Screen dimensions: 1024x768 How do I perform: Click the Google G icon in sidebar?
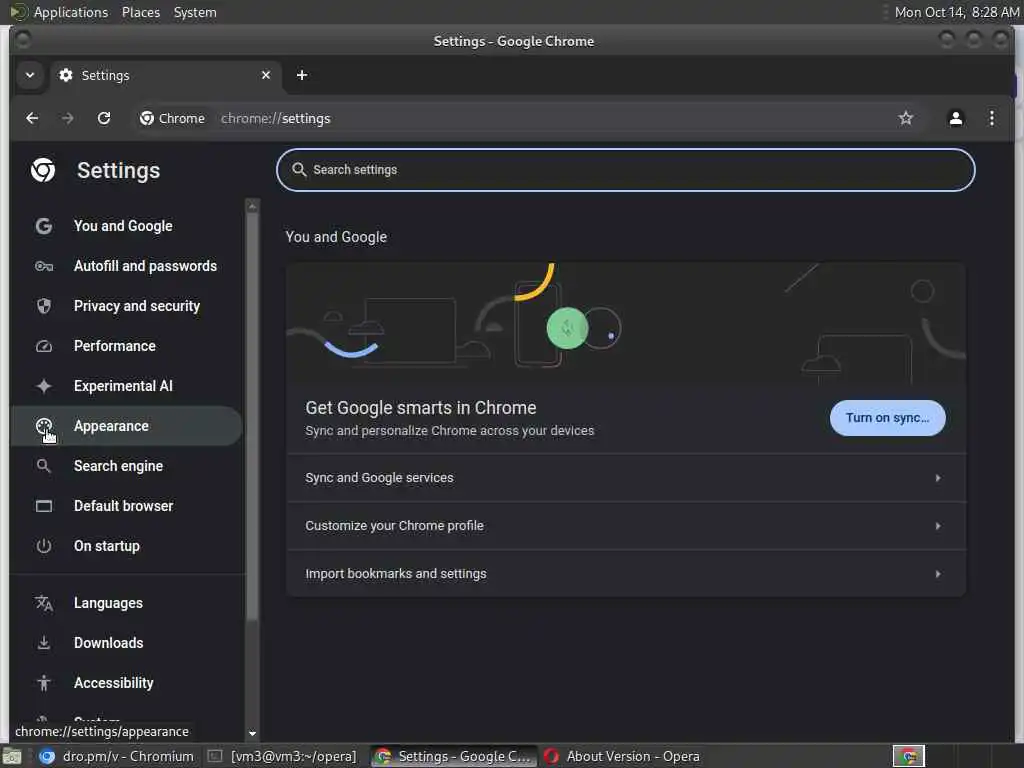pos(44,226)
